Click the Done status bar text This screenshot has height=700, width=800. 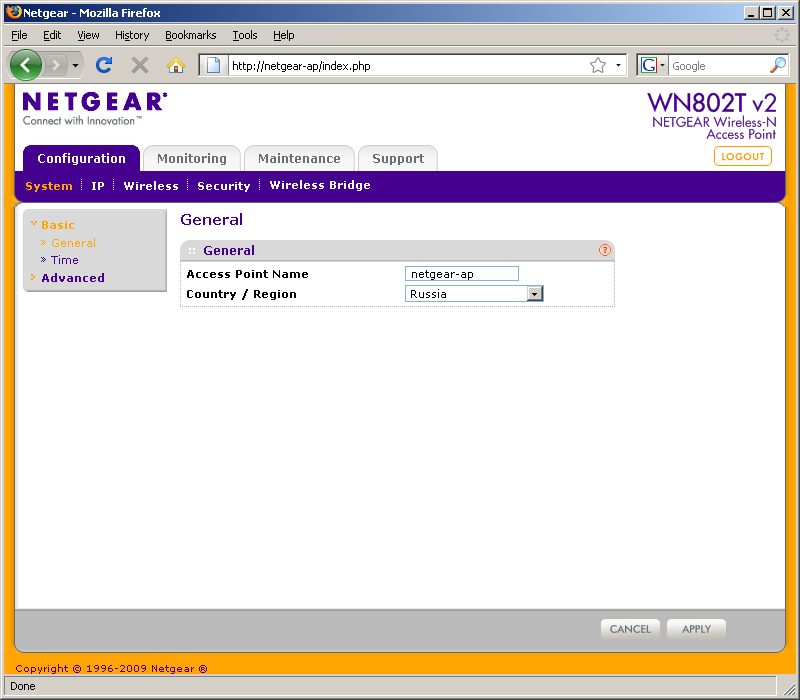(x=23, y=686)
